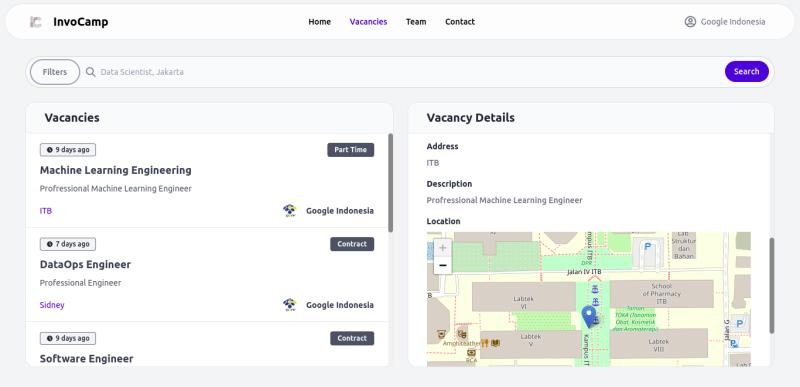
Task: Open the Vacancies nav item
Action: pos(368,22)
